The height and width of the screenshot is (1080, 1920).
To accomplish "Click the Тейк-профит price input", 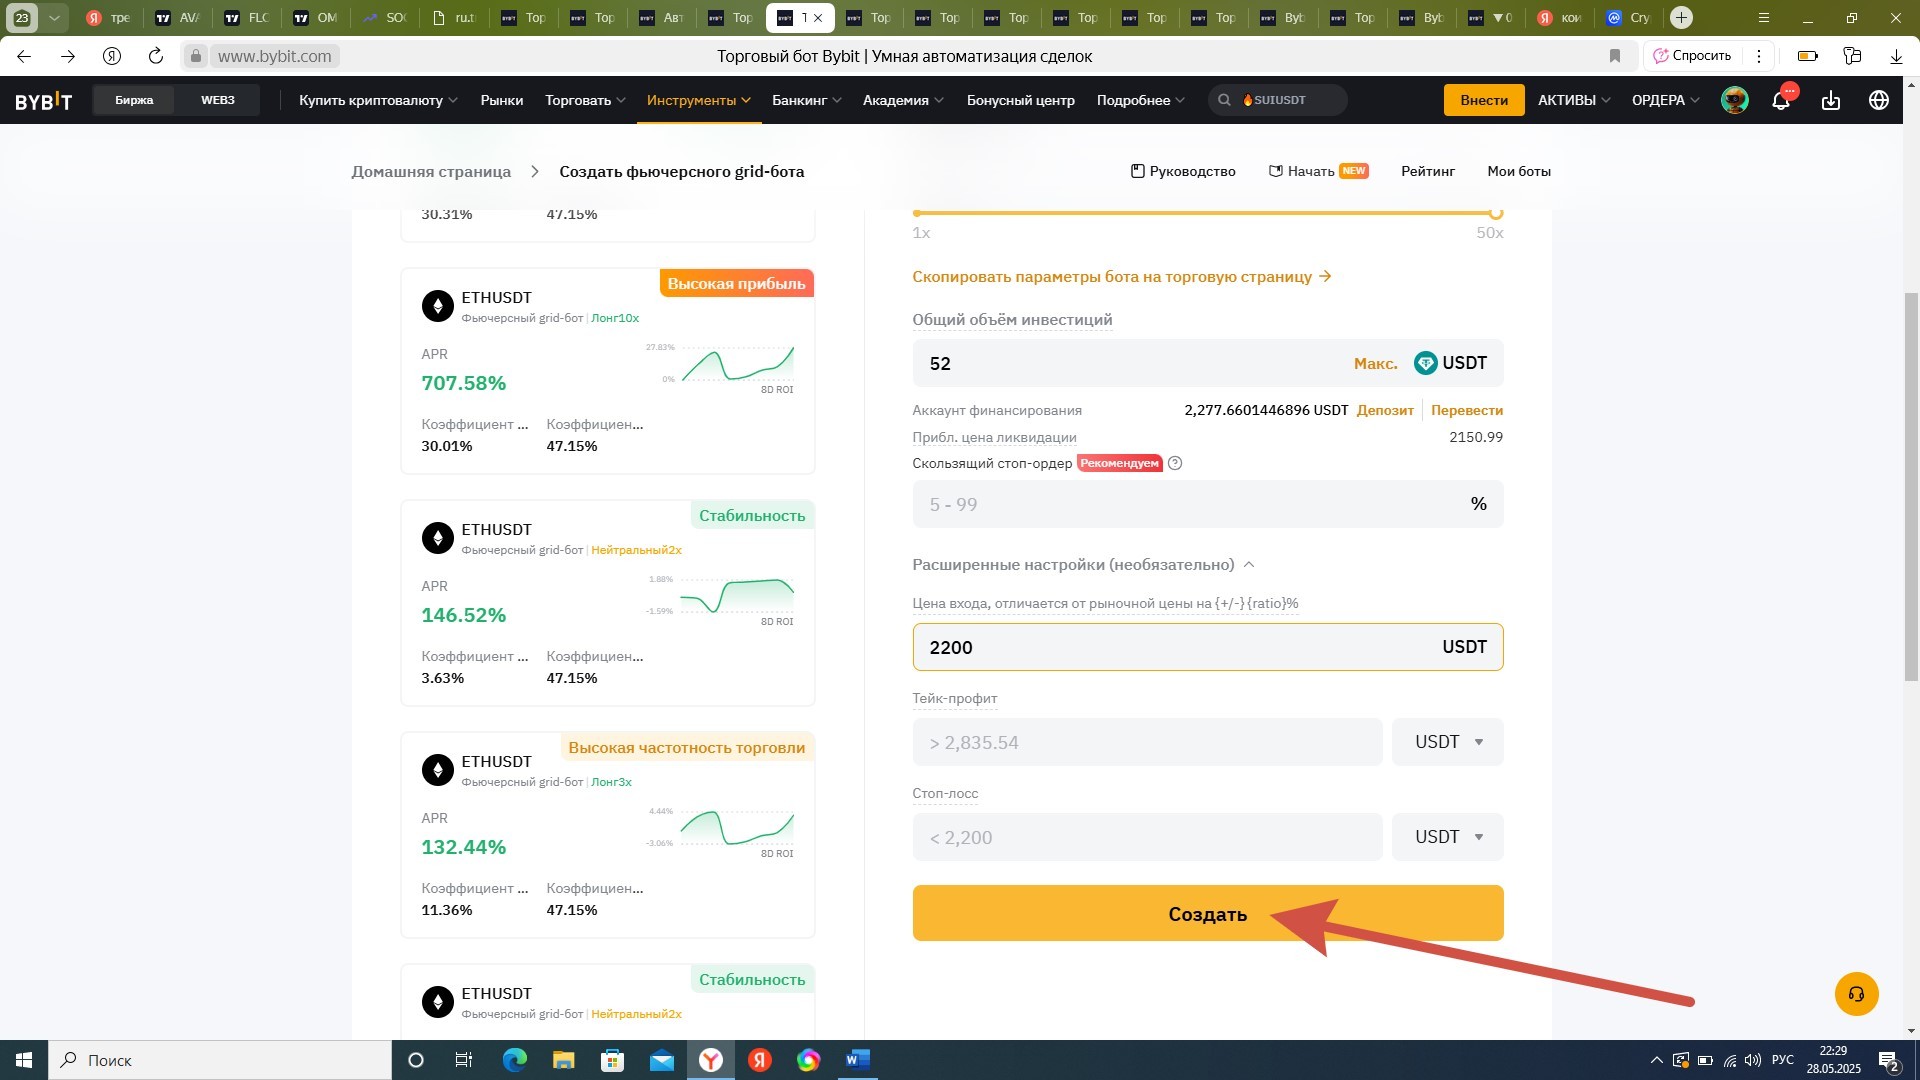I will 1147,742.
